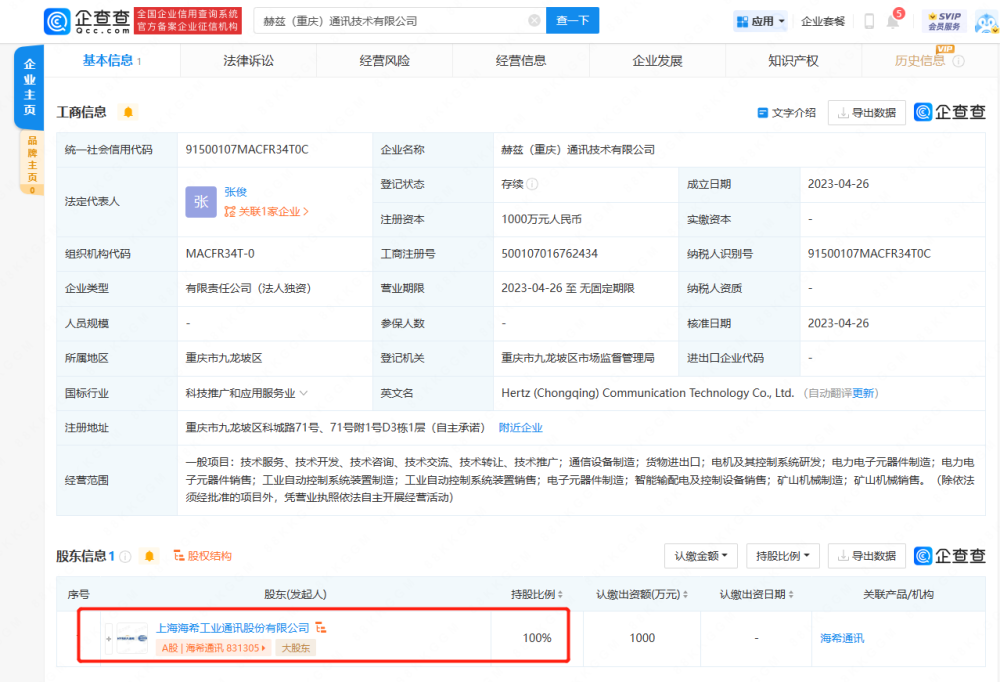
Task: Open 上海海希工业通讯股份有限公司 shareholder link
Action: [233, 628]
